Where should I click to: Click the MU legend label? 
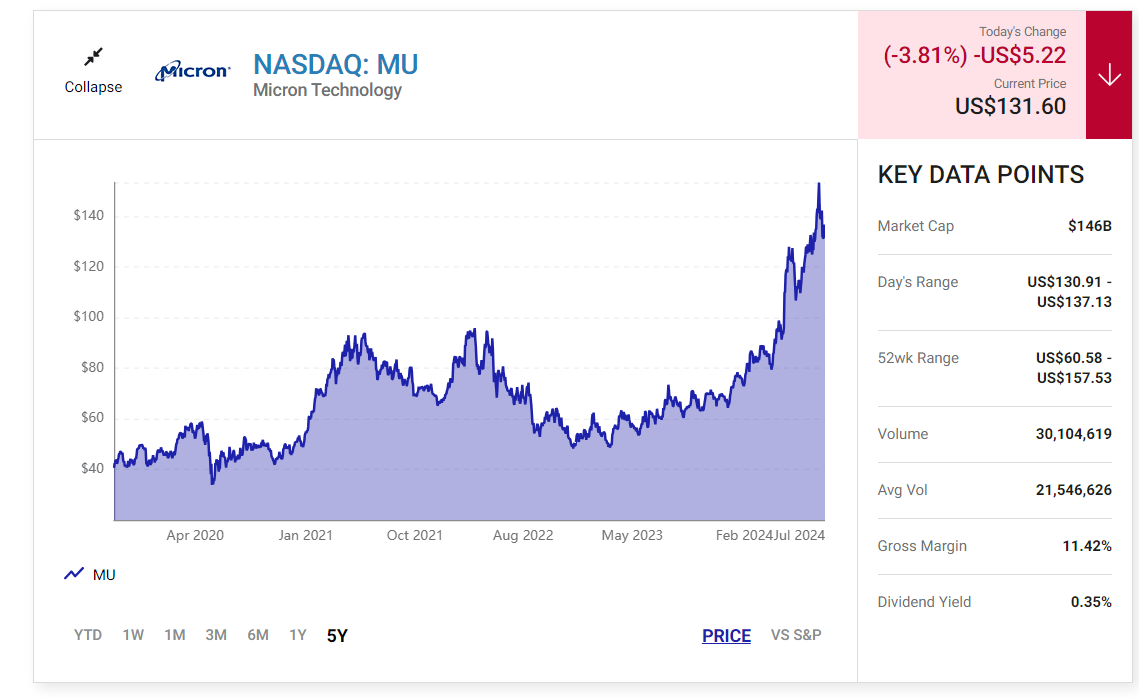tap(104, 575)
